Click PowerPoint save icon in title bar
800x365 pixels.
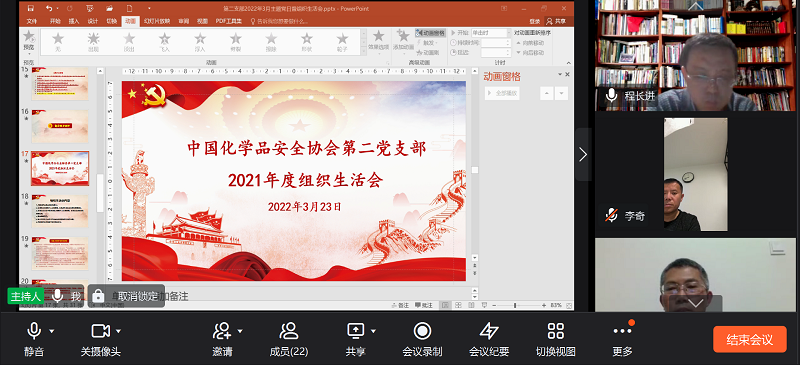(x=31, y=8)
